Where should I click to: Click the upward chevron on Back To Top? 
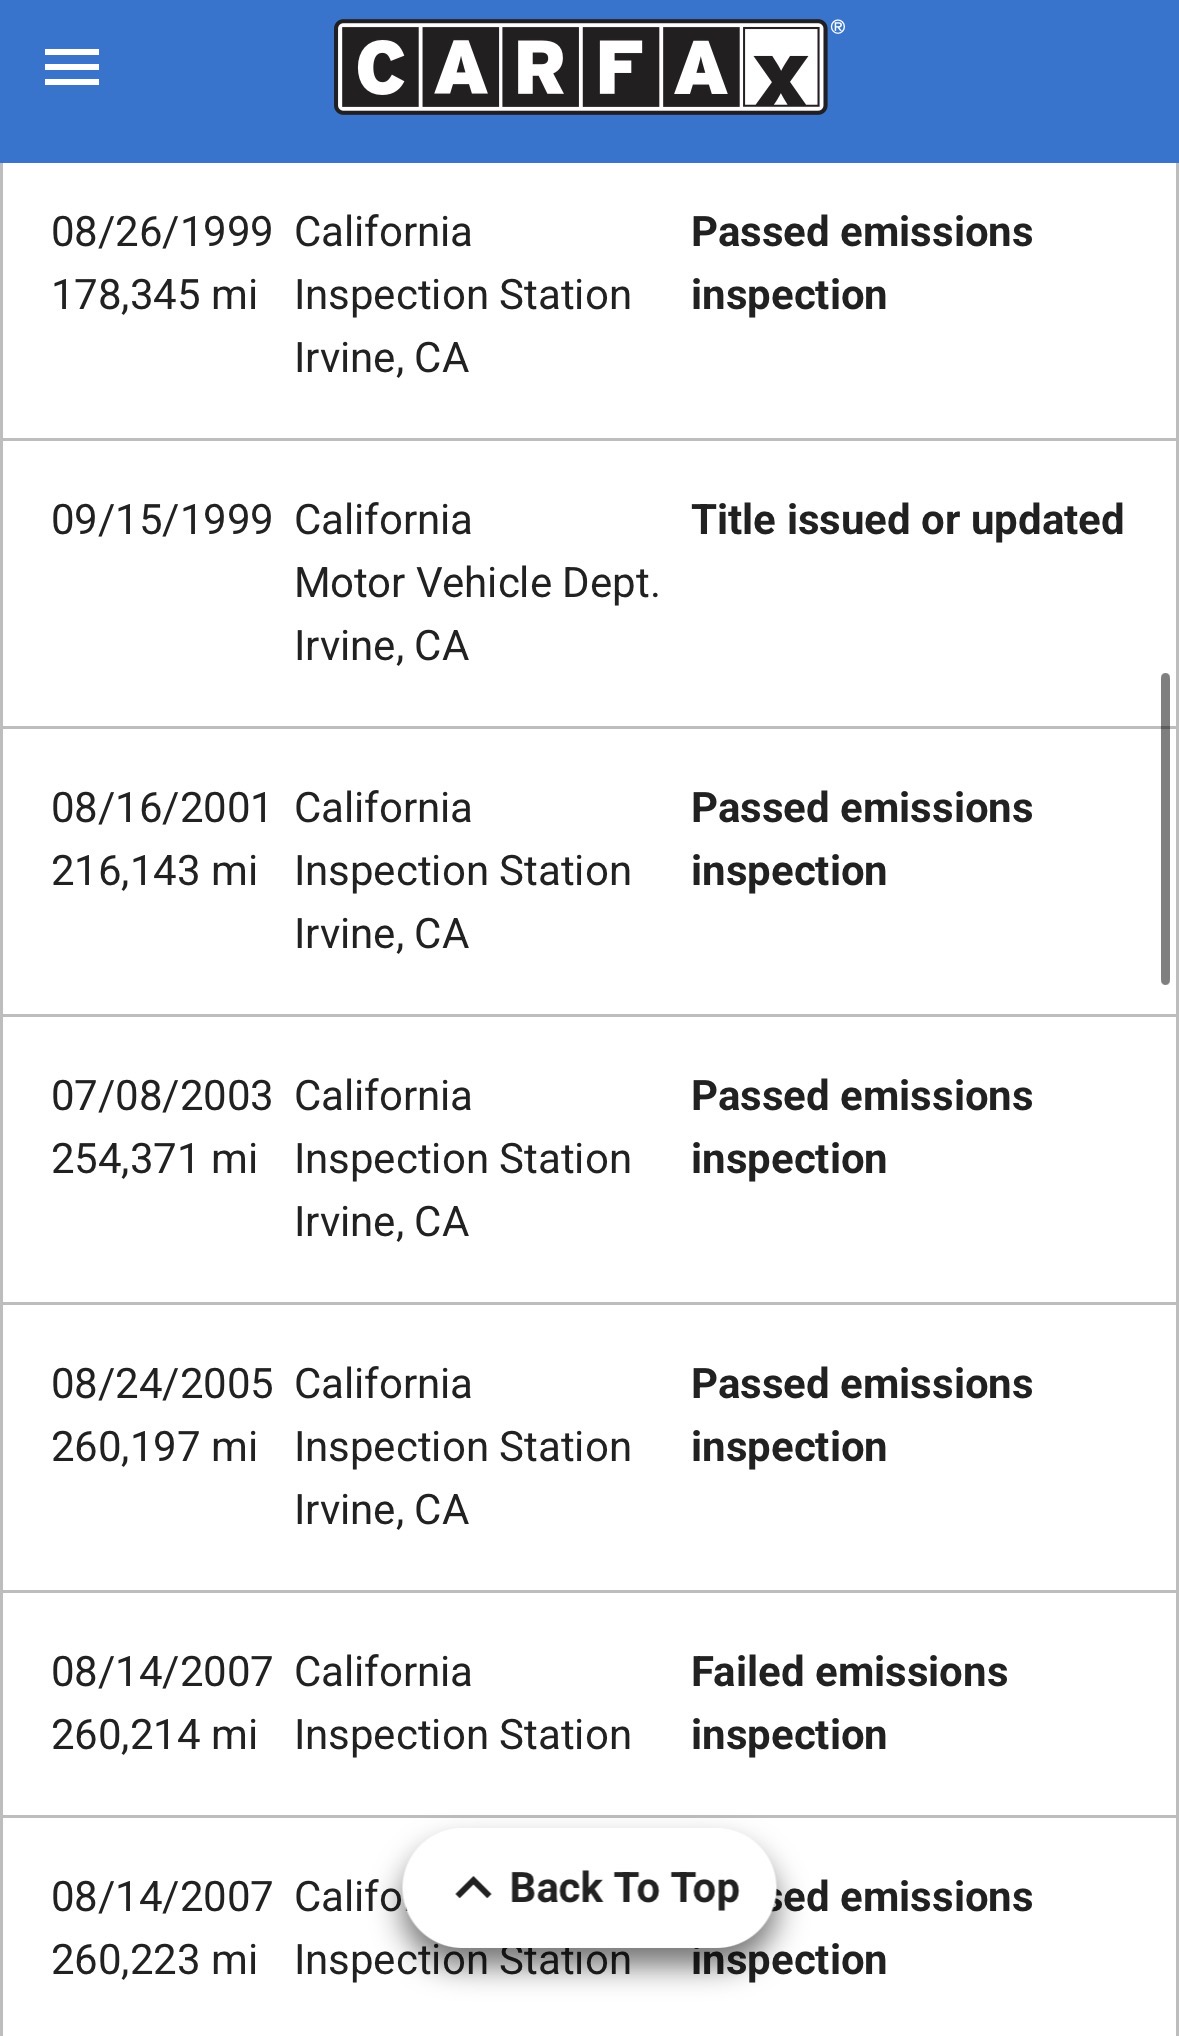(473, 1888)
